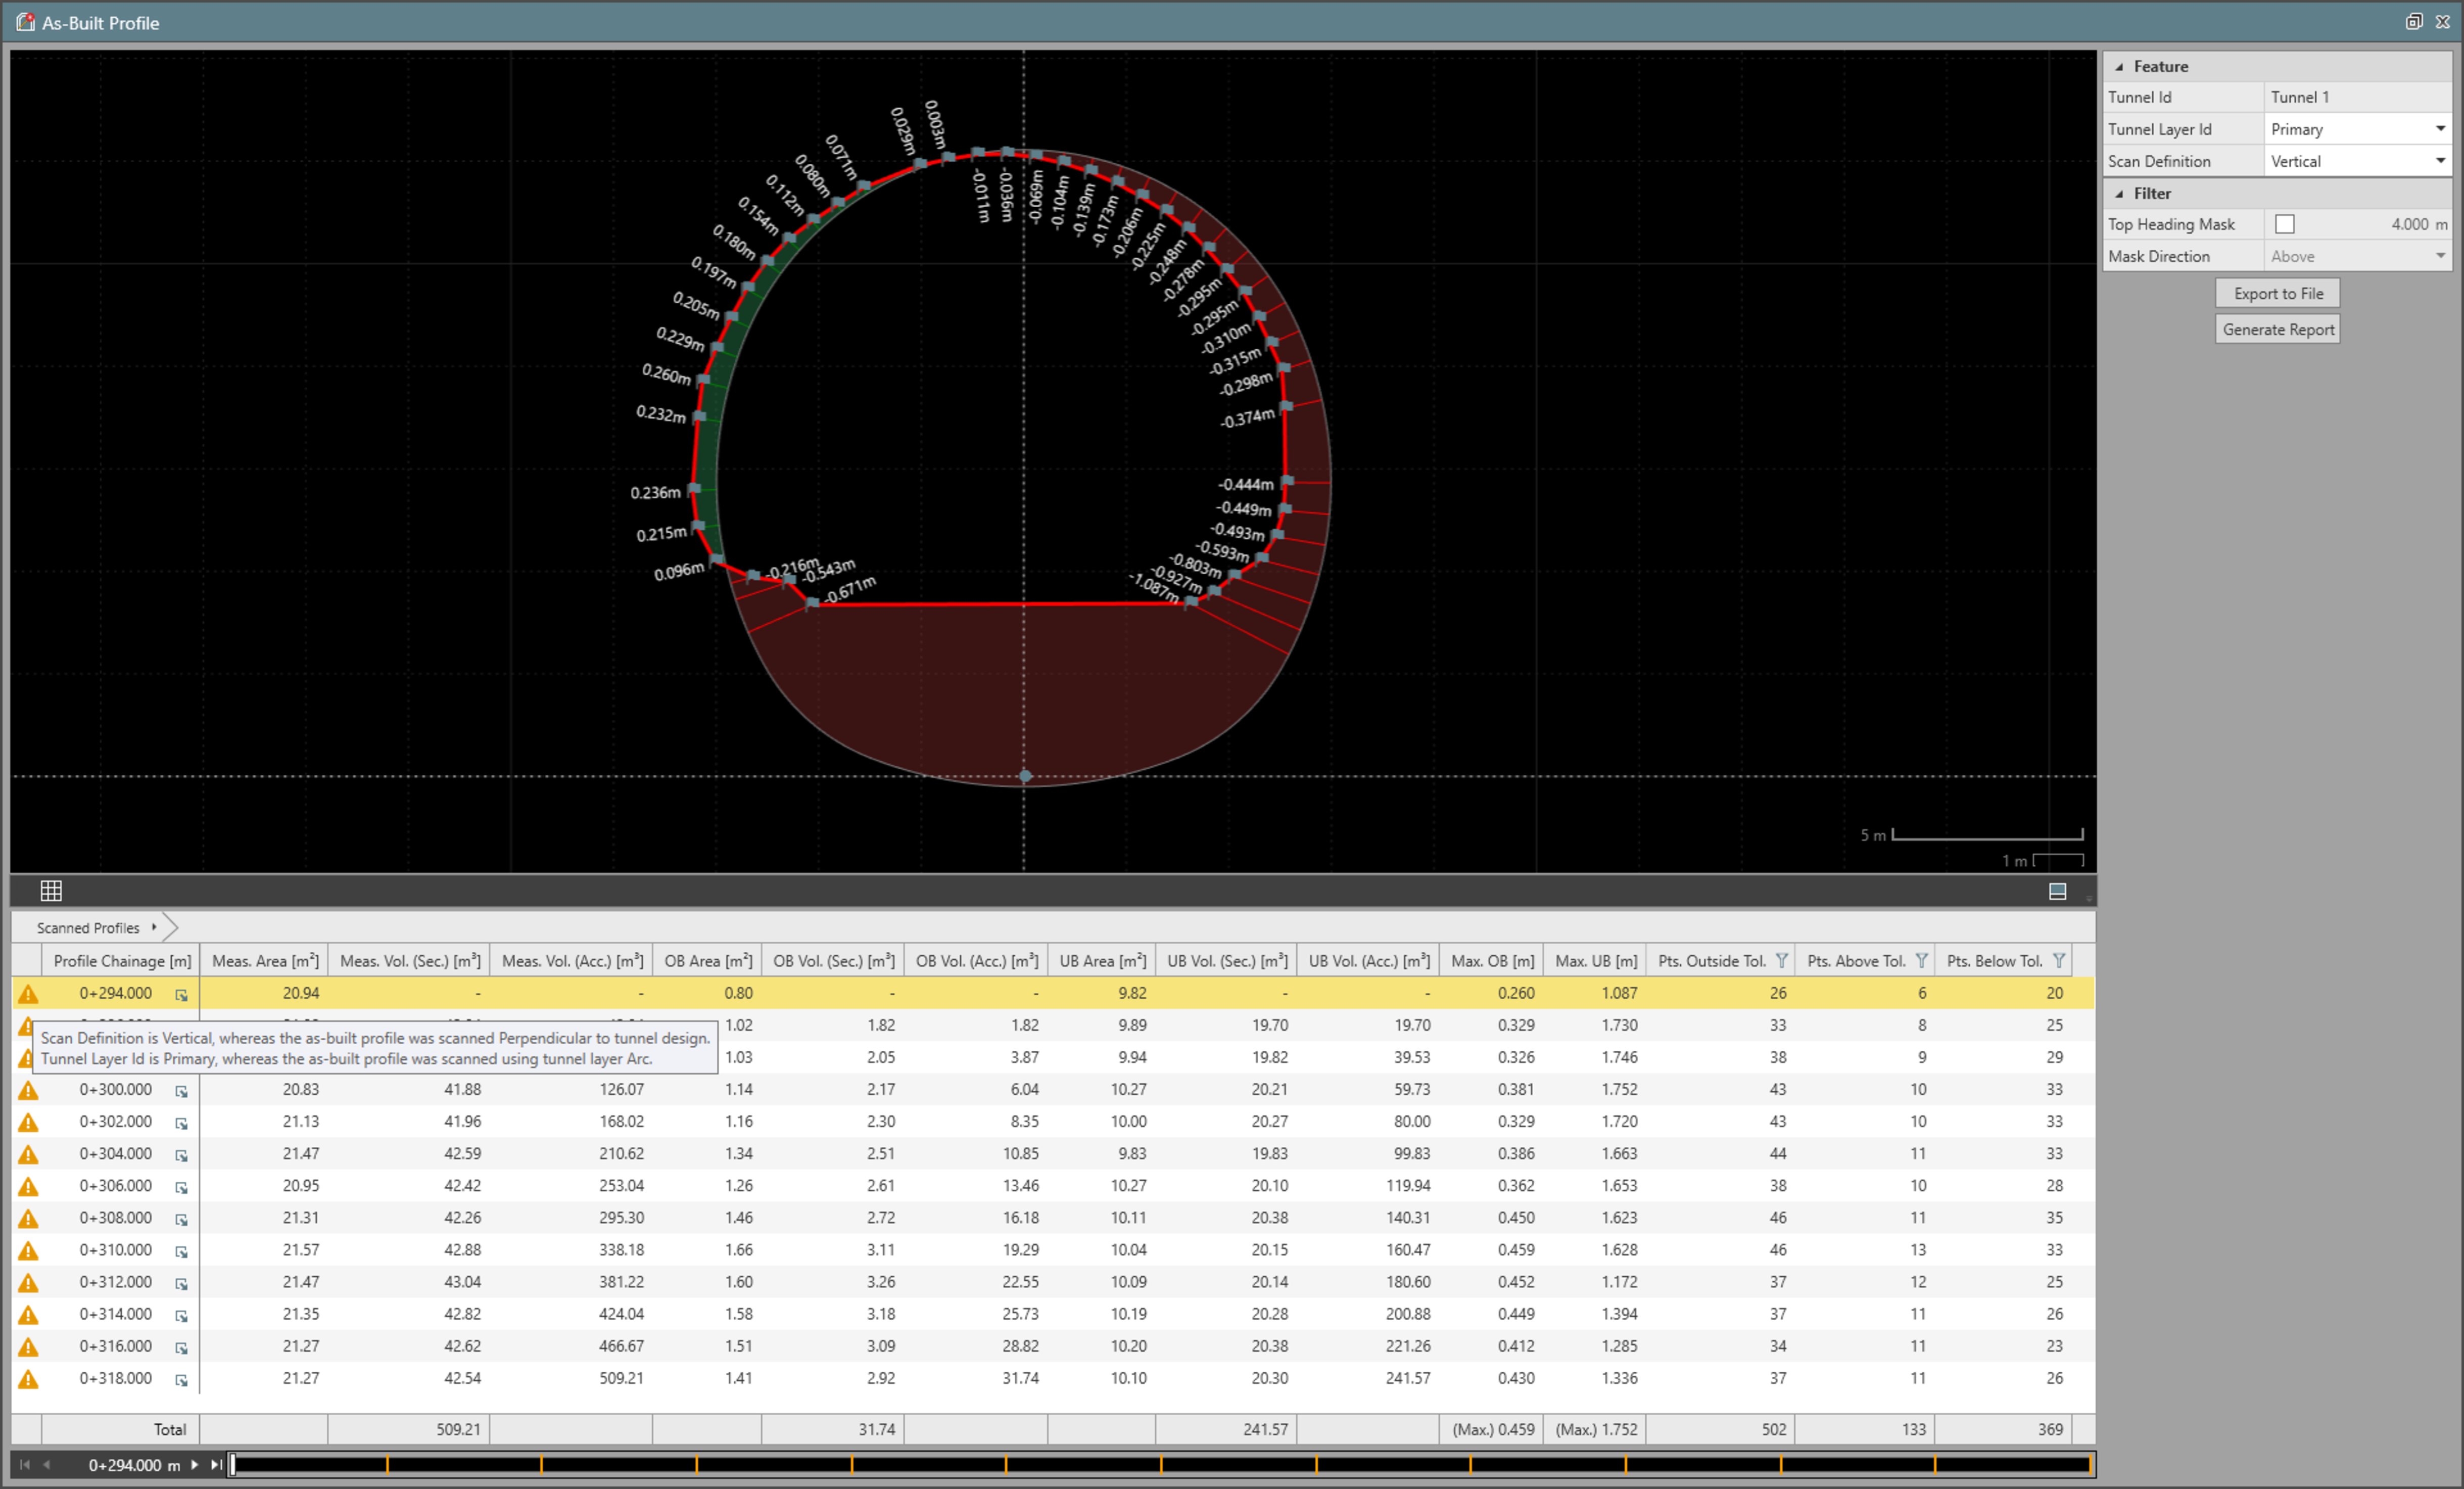Open the Scan Definition dropdown
The width and height of the screenshot is (2464, 1489).
(2440, 160)
